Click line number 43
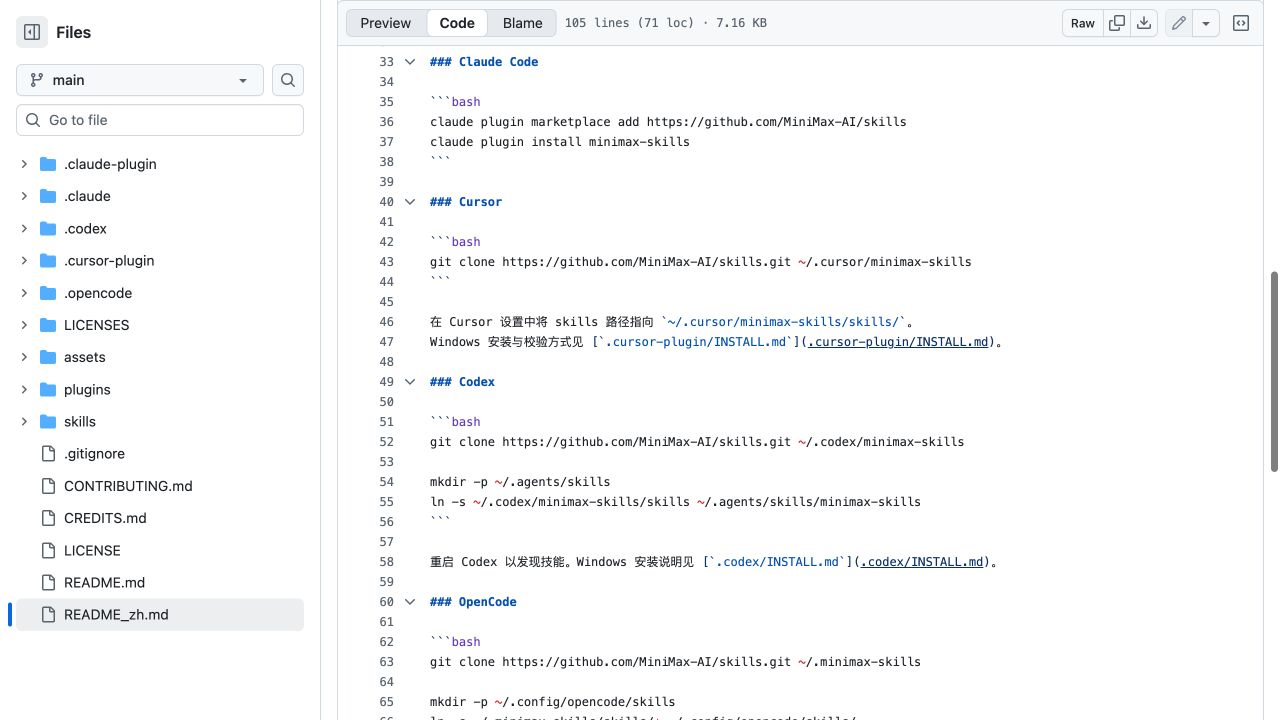The image size is (1280, 720). pos(387,262)
